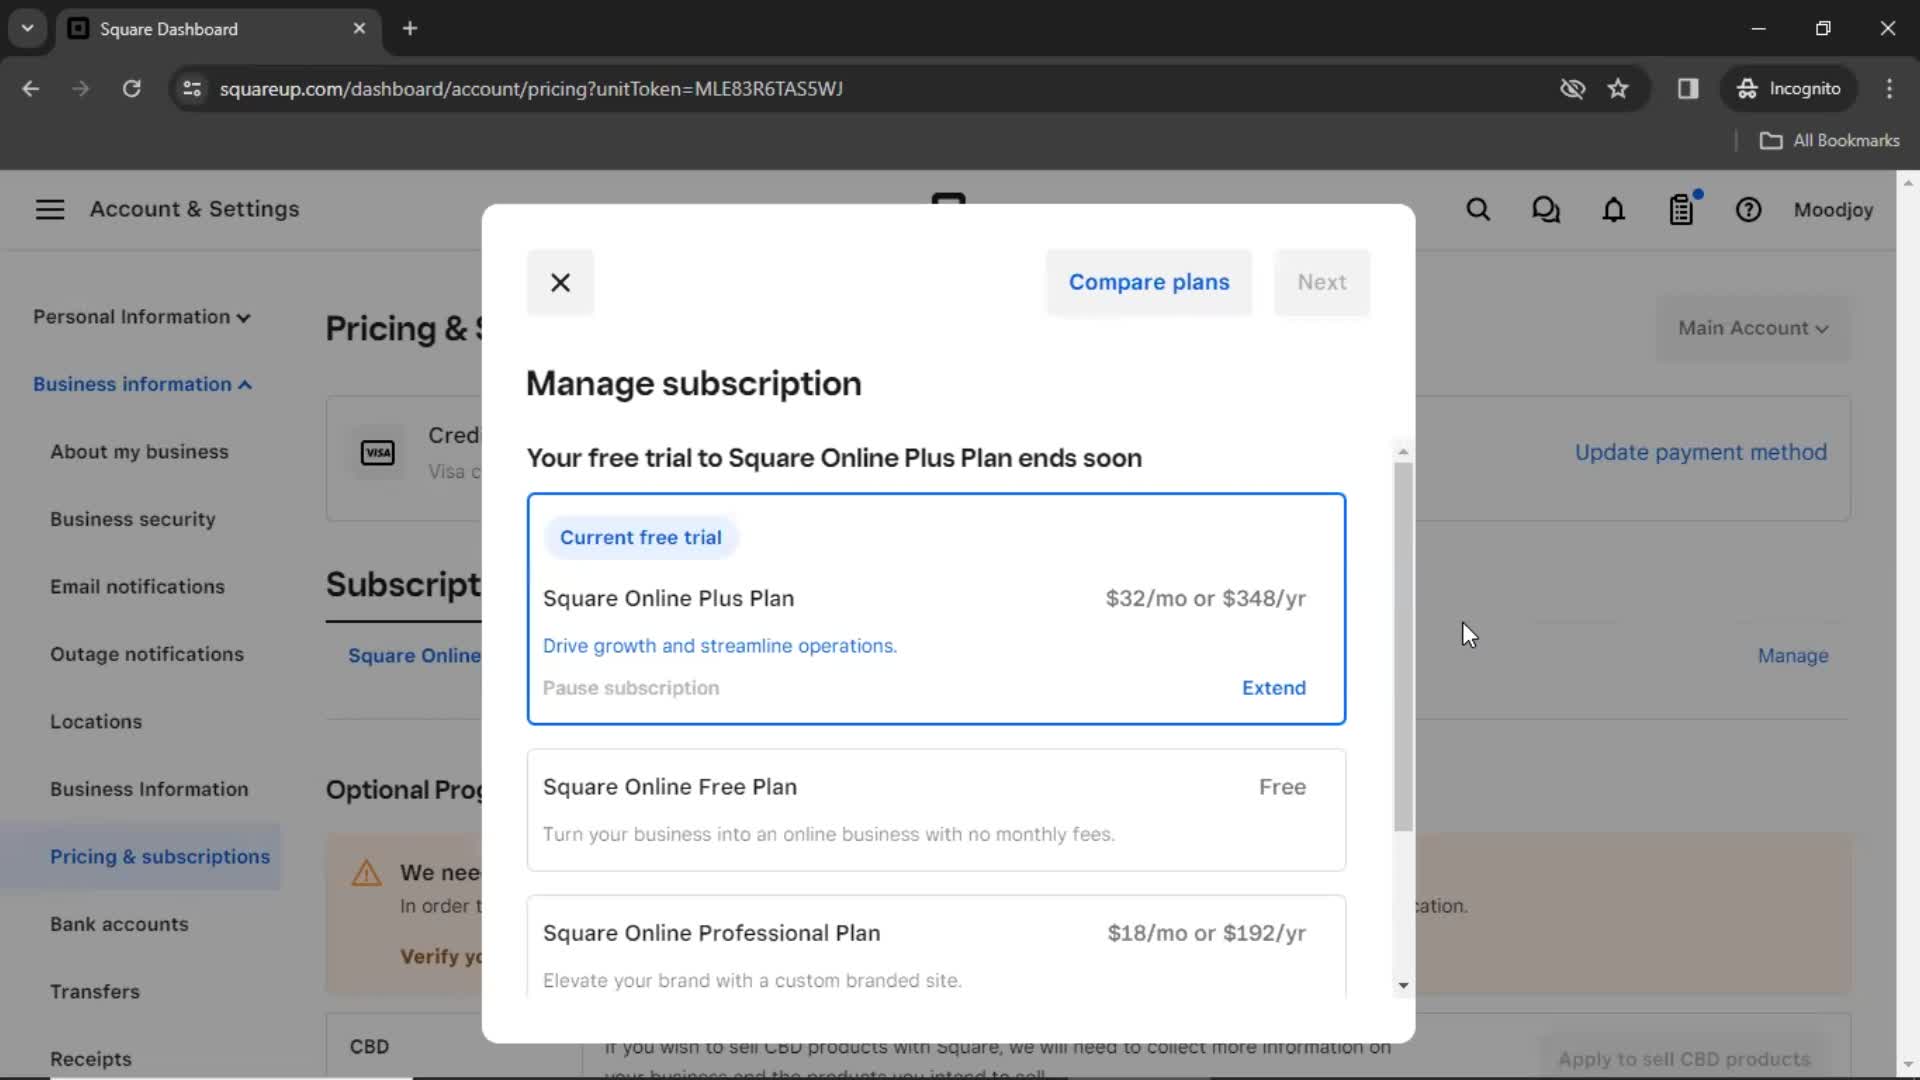
Task: Click the Incognito indicator
Action: click(x=1788, y=89)
